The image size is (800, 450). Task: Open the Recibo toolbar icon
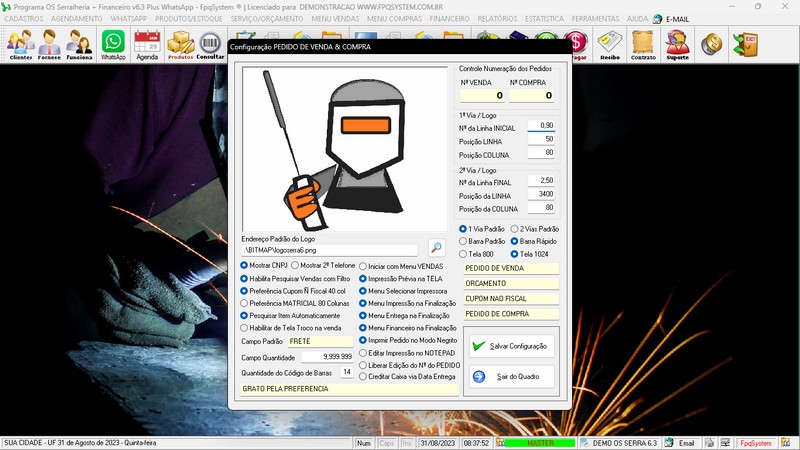610,45
